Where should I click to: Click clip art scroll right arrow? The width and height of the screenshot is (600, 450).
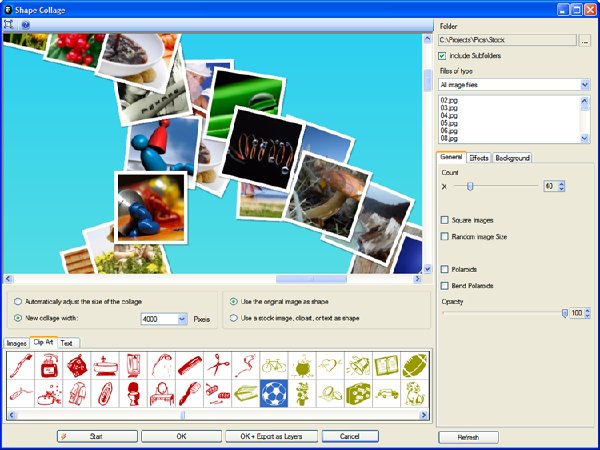pyautogui.click(x=424, y=415)
